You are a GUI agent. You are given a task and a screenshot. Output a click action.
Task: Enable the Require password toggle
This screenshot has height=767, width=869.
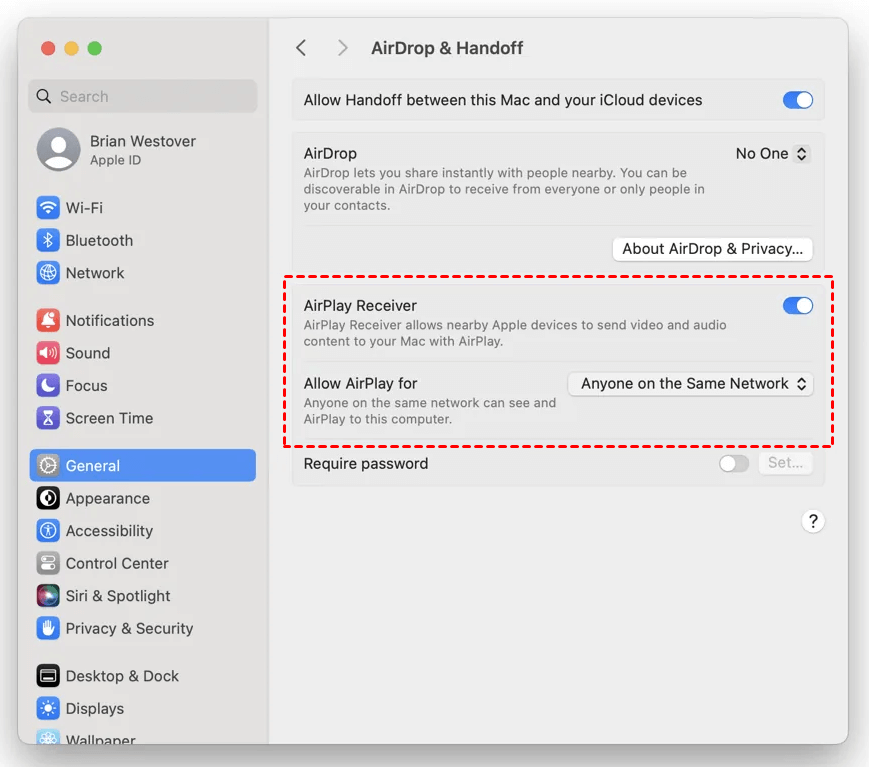point(734,464)
